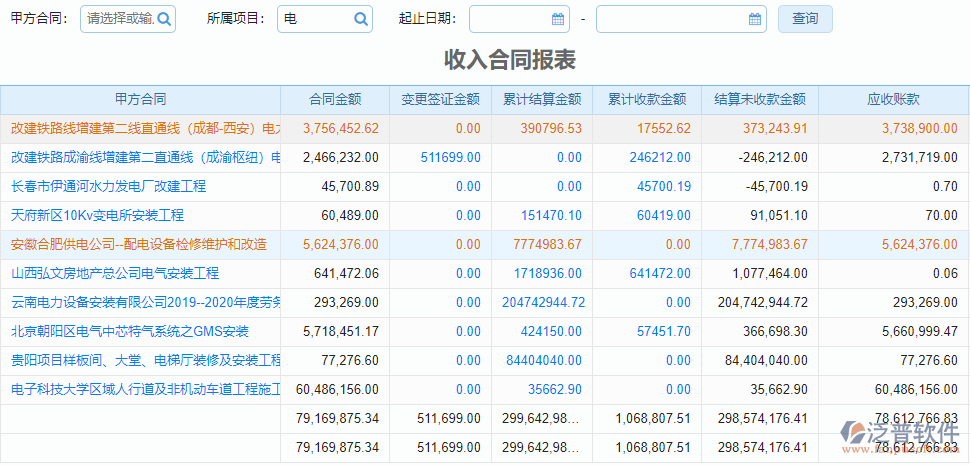This screenshot has height=465, width=970.
Task: Open contract 云南电力设备安装有限公司2019--2020
Action: click(x=145, y=302)
